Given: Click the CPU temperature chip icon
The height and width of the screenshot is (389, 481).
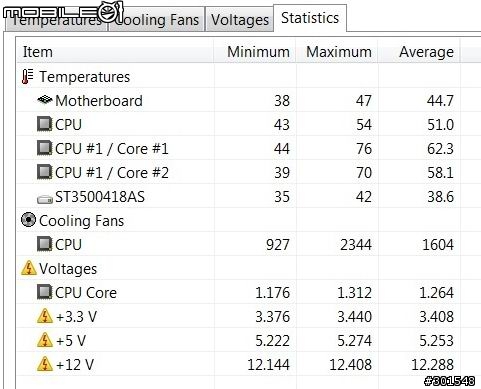Looking at the screenshot, I should click(44, 124).
